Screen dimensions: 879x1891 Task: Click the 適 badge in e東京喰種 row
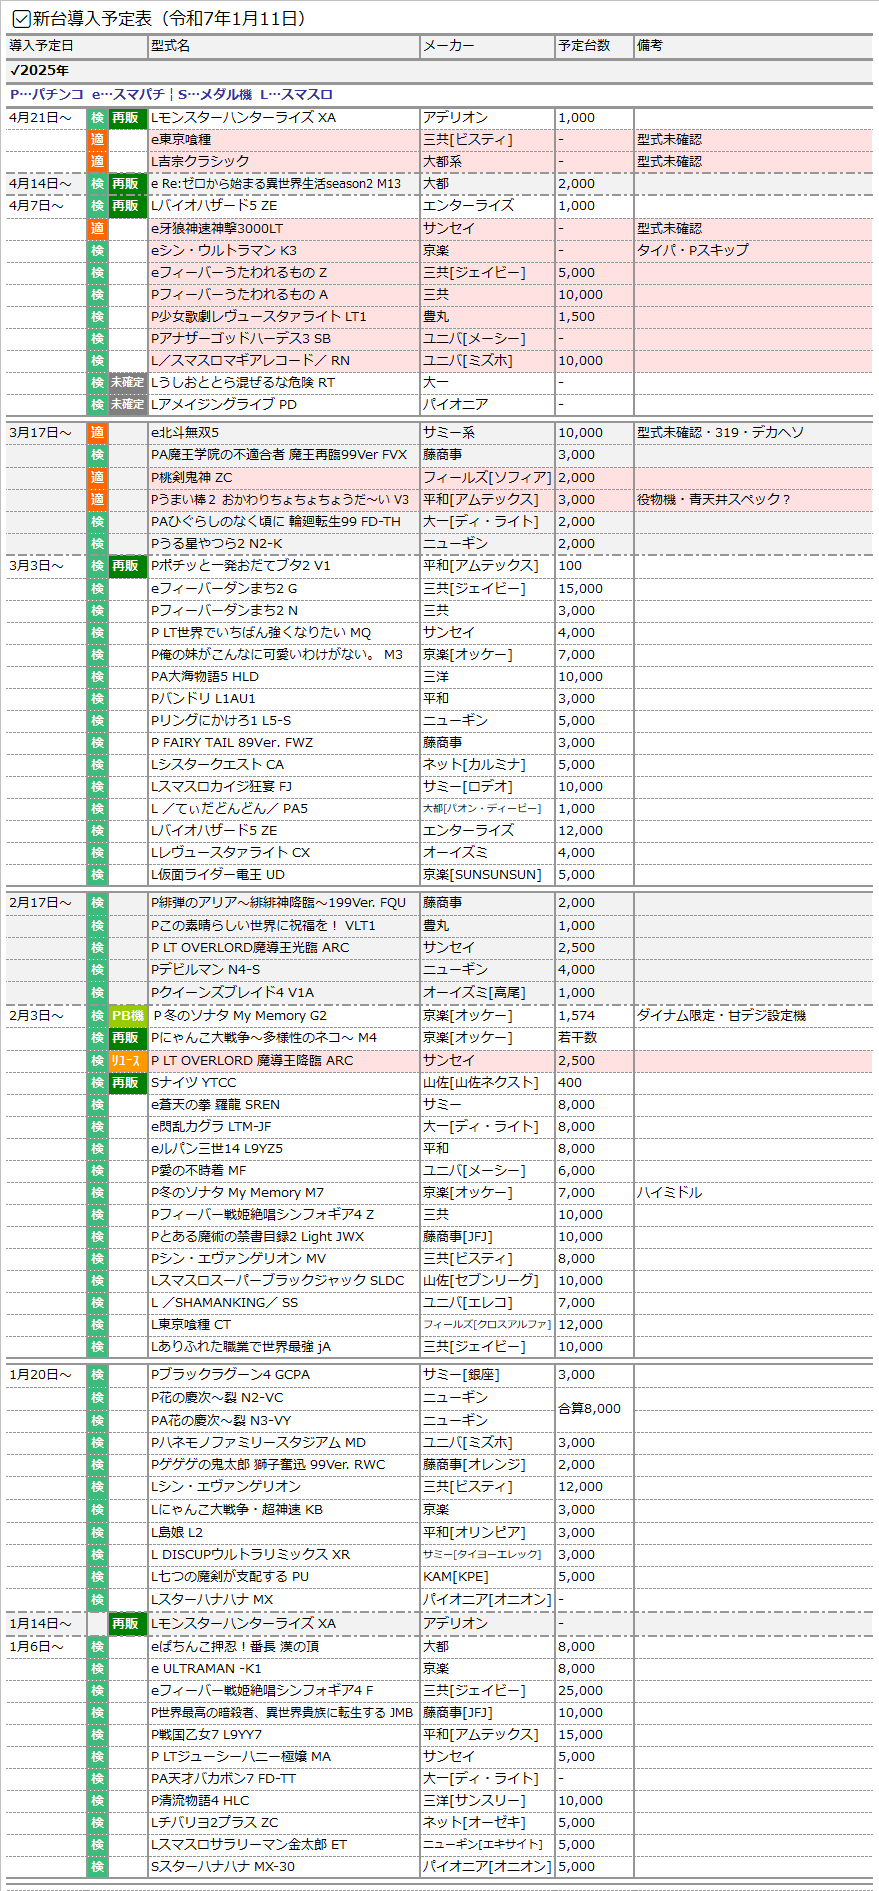tap(97, 140)
